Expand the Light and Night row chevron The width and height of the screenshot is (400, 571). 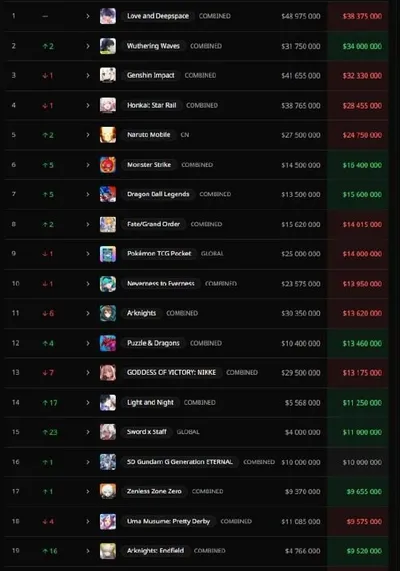[x=88, y=402]
